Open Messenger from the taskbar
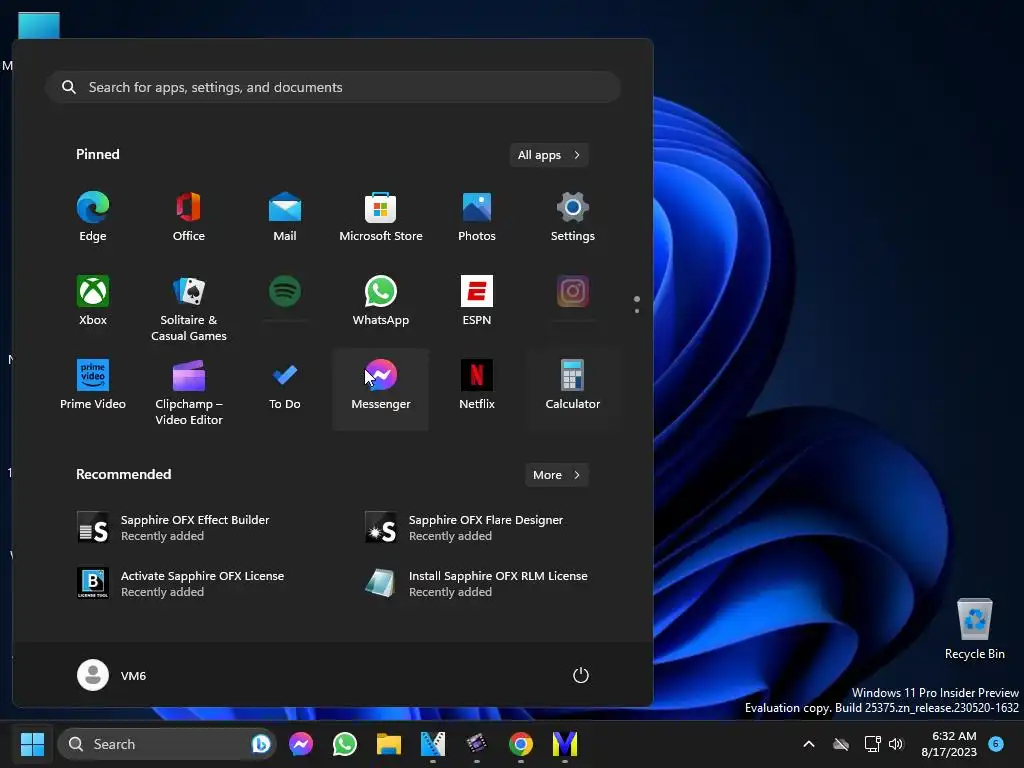The height and width of the screenshot is (768, 1024). 301,744
